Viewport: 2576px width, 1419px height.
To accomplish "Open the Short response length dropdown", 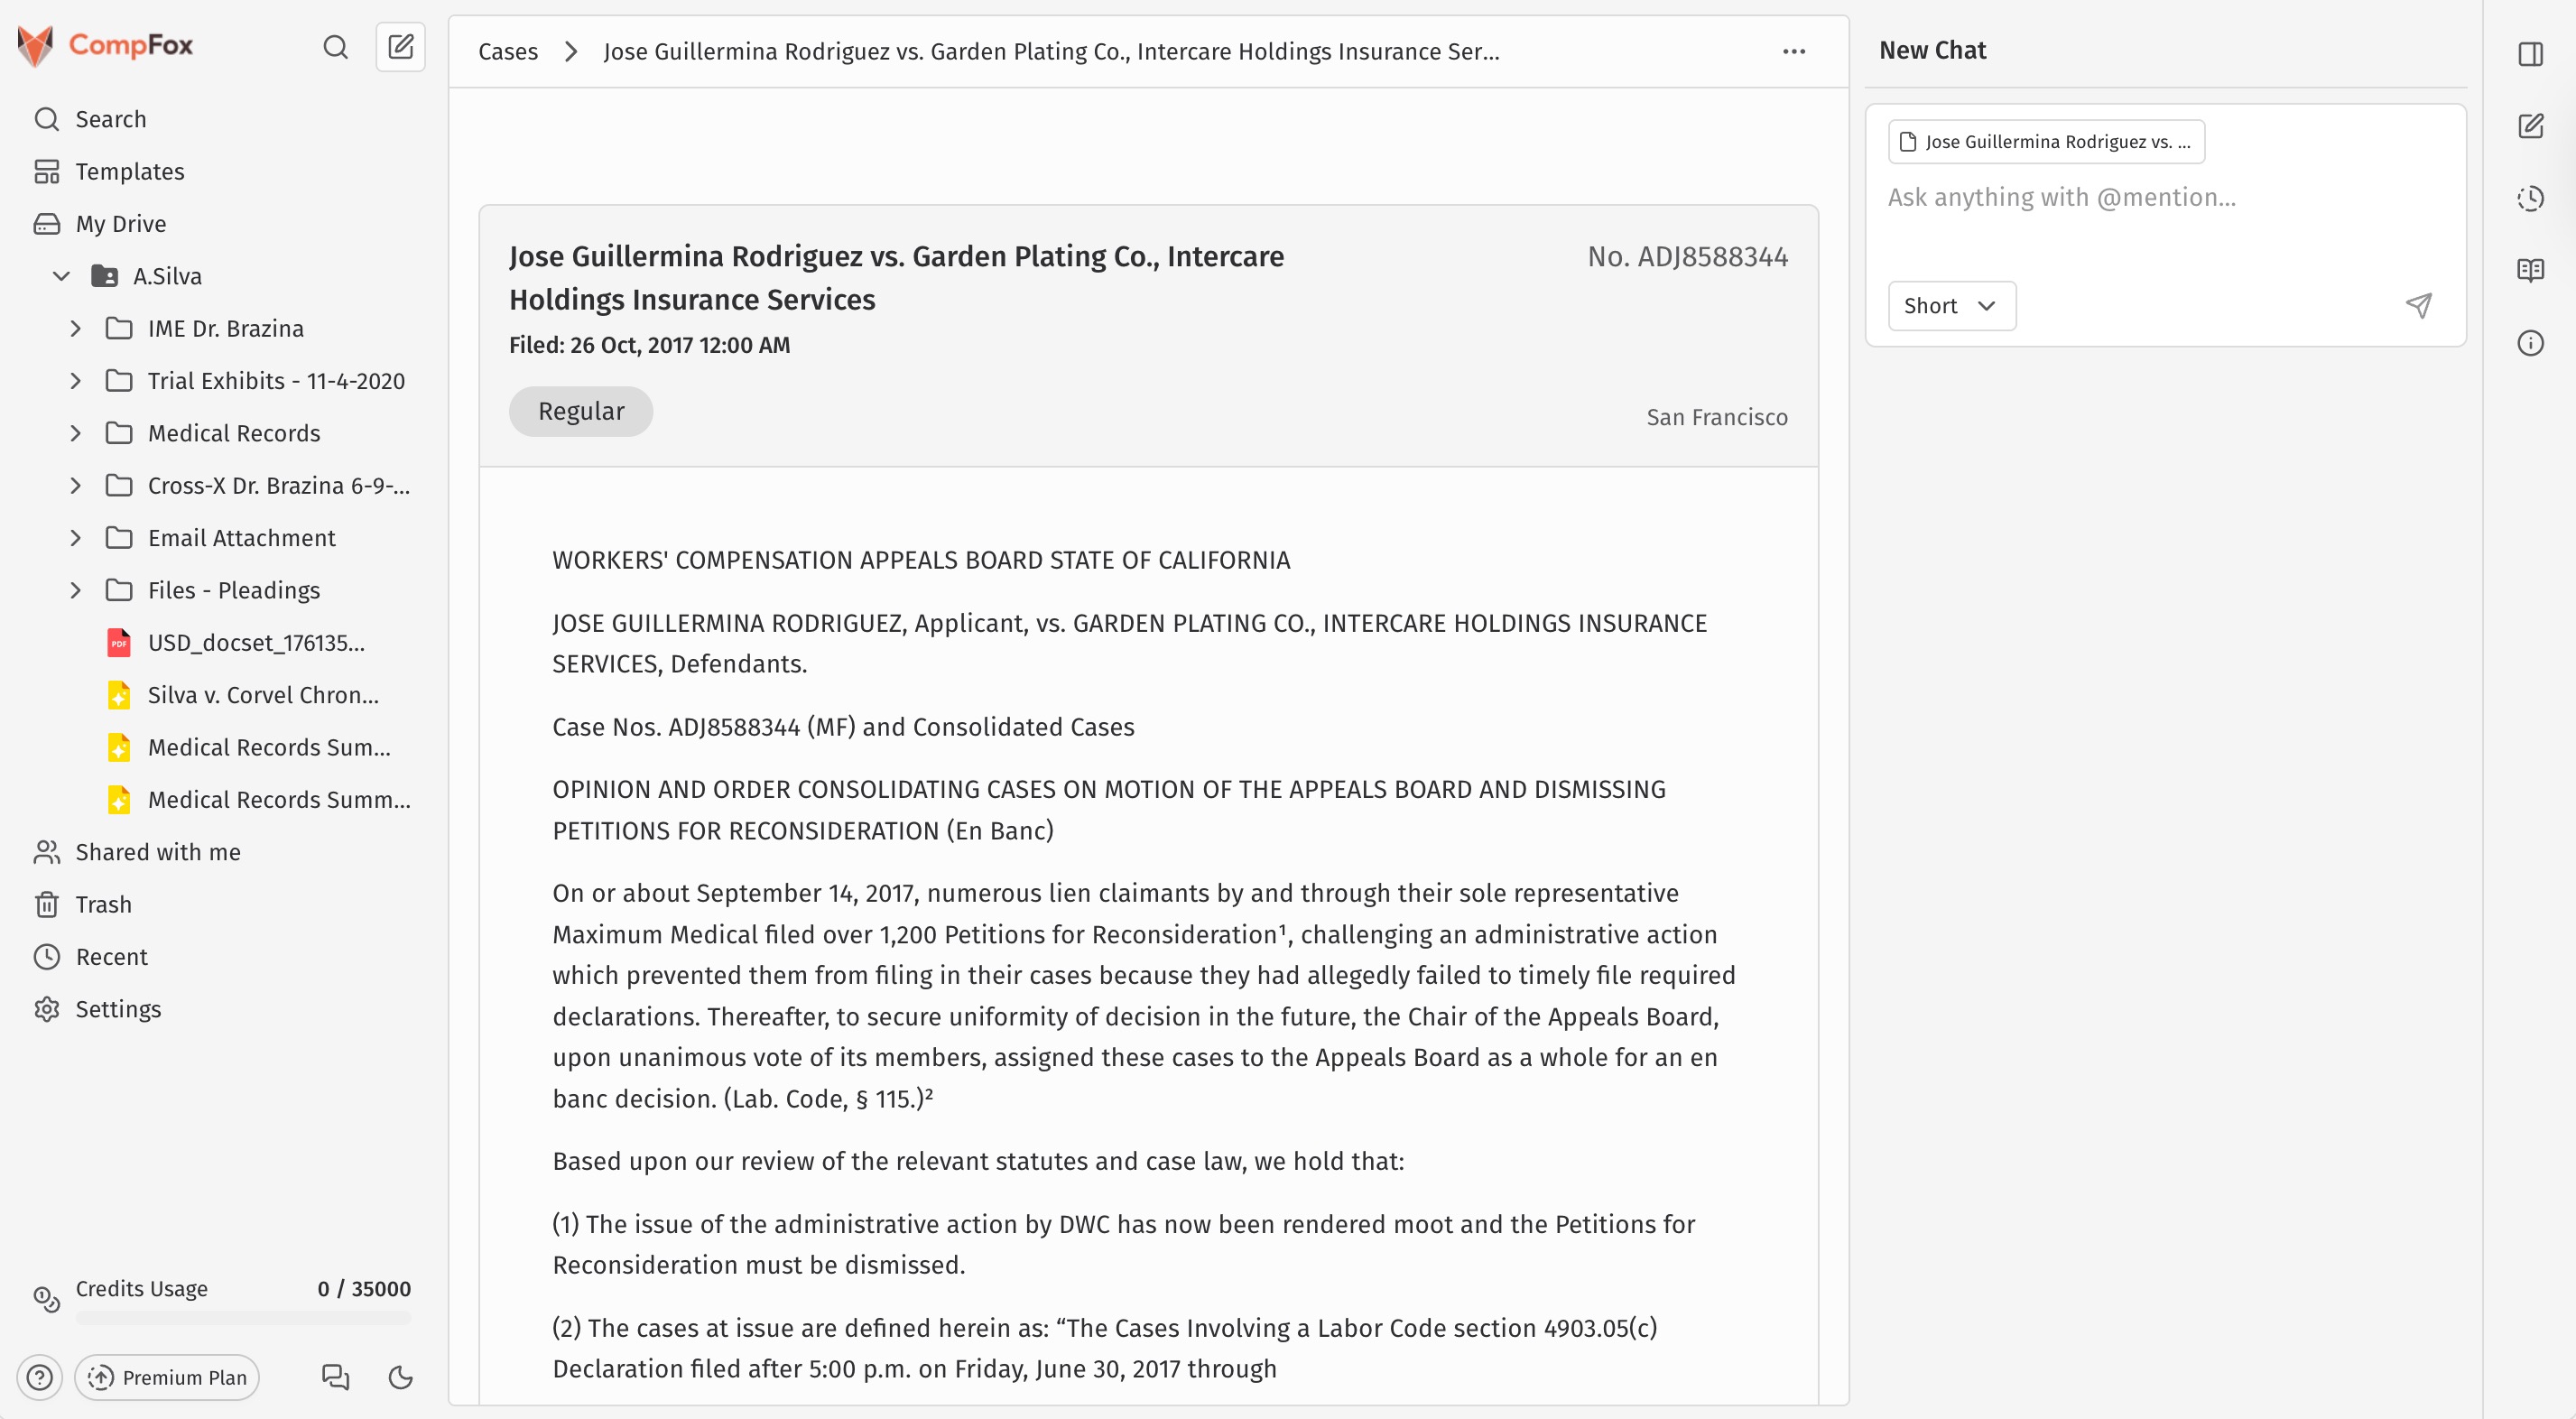I will 1951,306.
